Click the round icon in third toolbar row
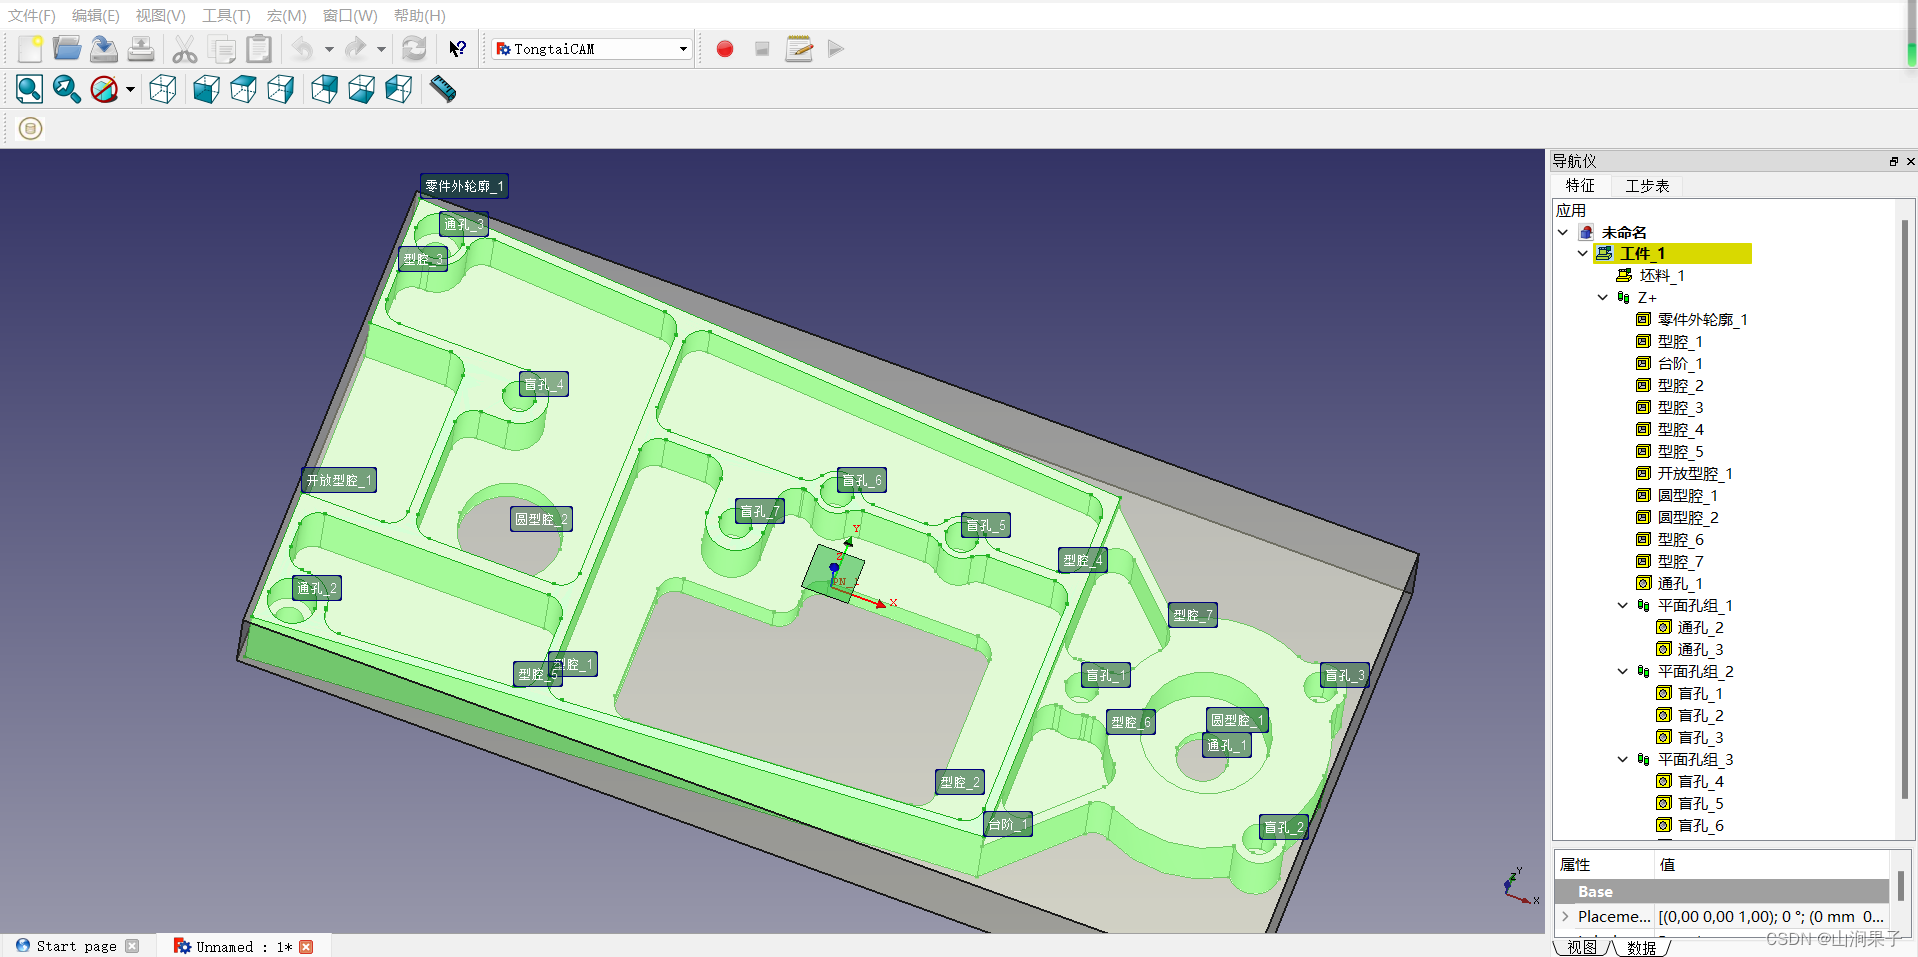 pyautogui.click(x=31, y=128)
